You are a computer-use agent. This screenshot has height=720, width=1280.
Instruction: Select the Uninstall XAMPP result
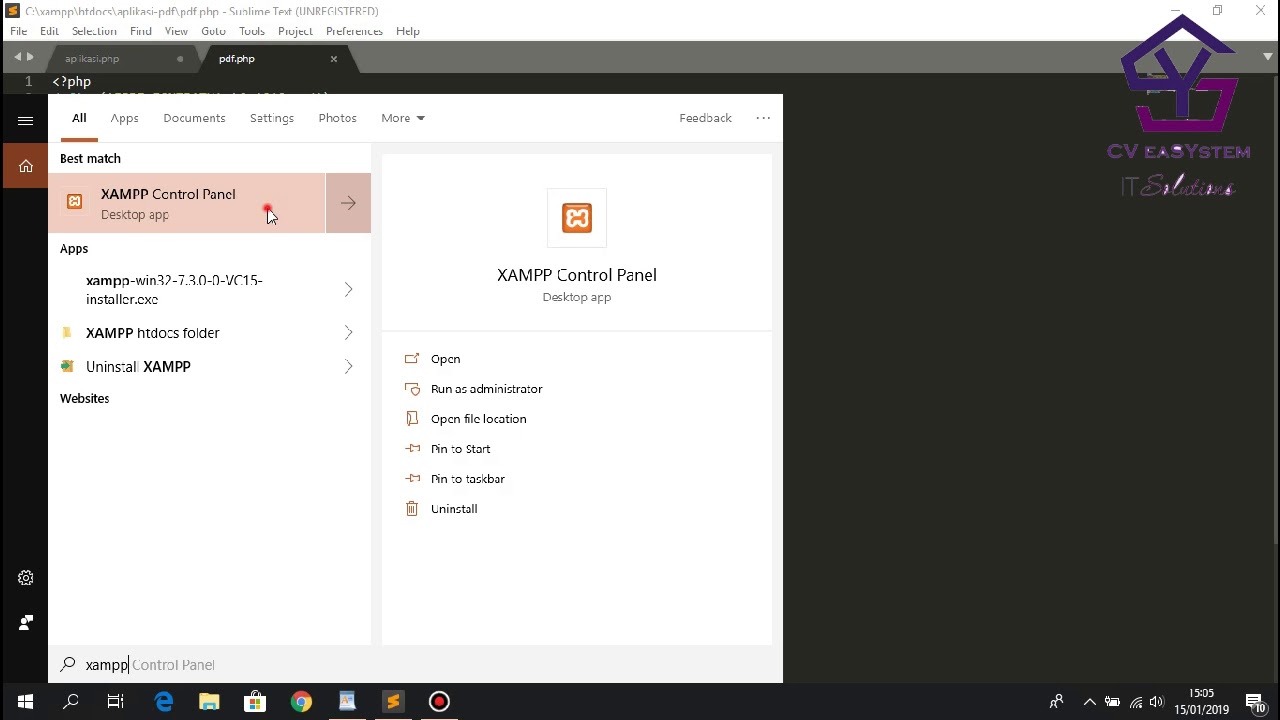pos(187,367)
